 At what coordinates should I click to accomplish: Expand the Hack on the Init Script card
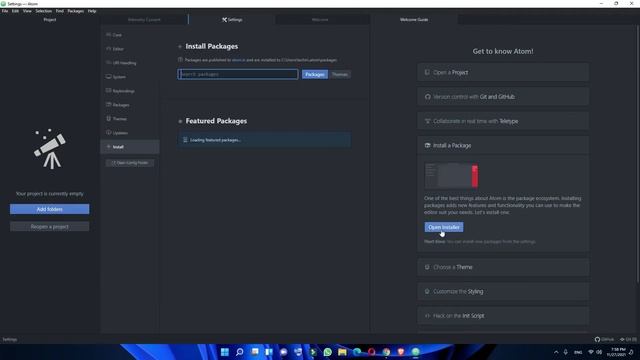point(503,316)
